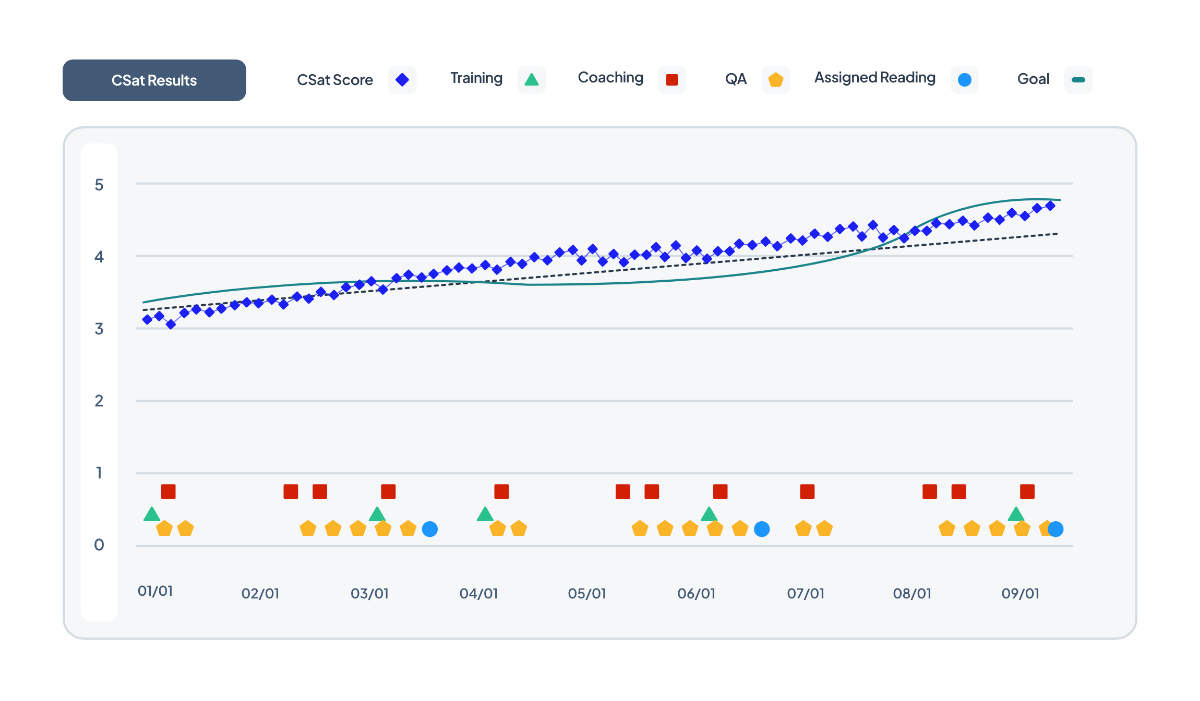Click the Training triangle marker above 03/01

pos(377,514)
